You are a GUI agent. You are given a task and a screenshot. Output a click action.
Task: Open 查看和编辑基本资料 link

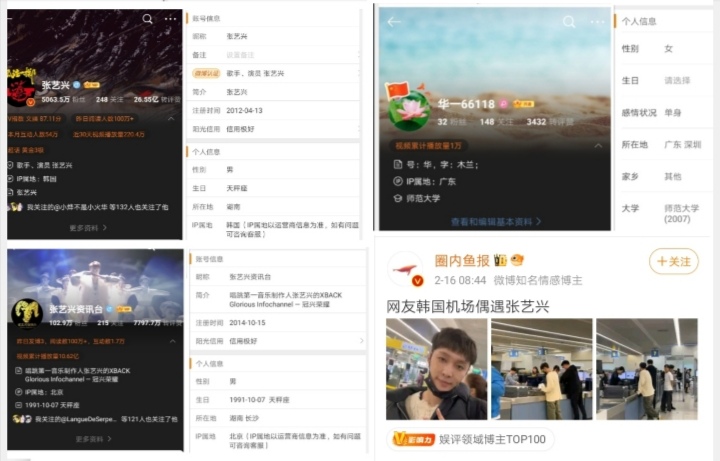point(495,222)
